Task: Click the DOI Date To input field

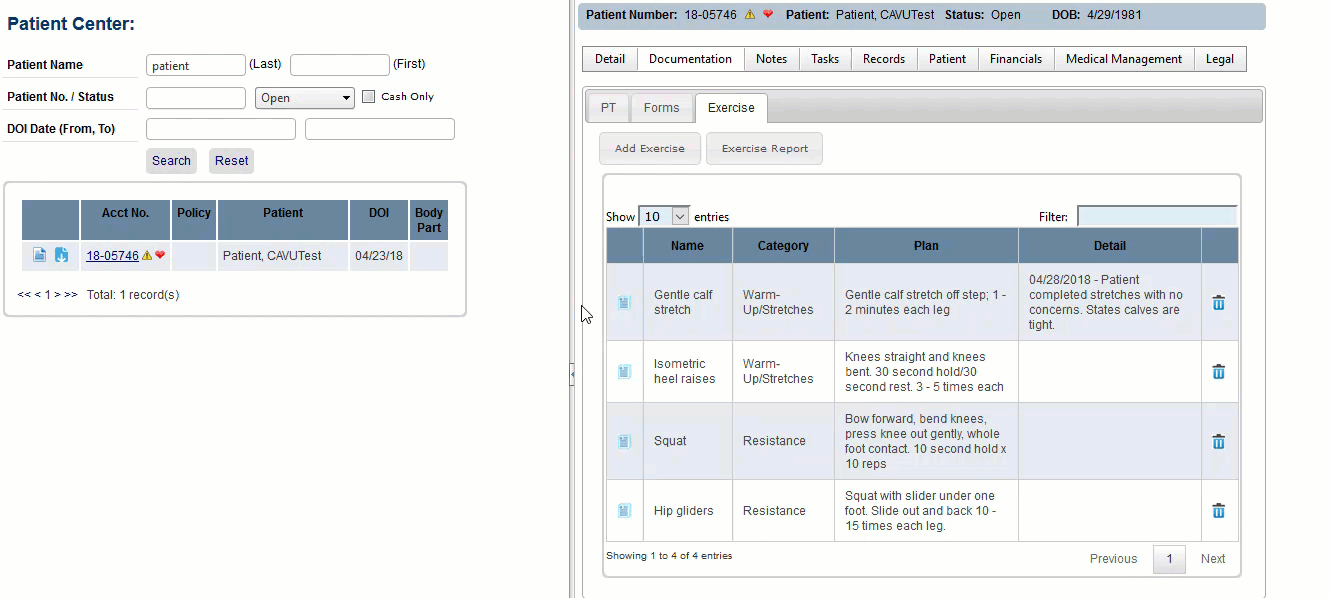Action: (x=380, y=129)
